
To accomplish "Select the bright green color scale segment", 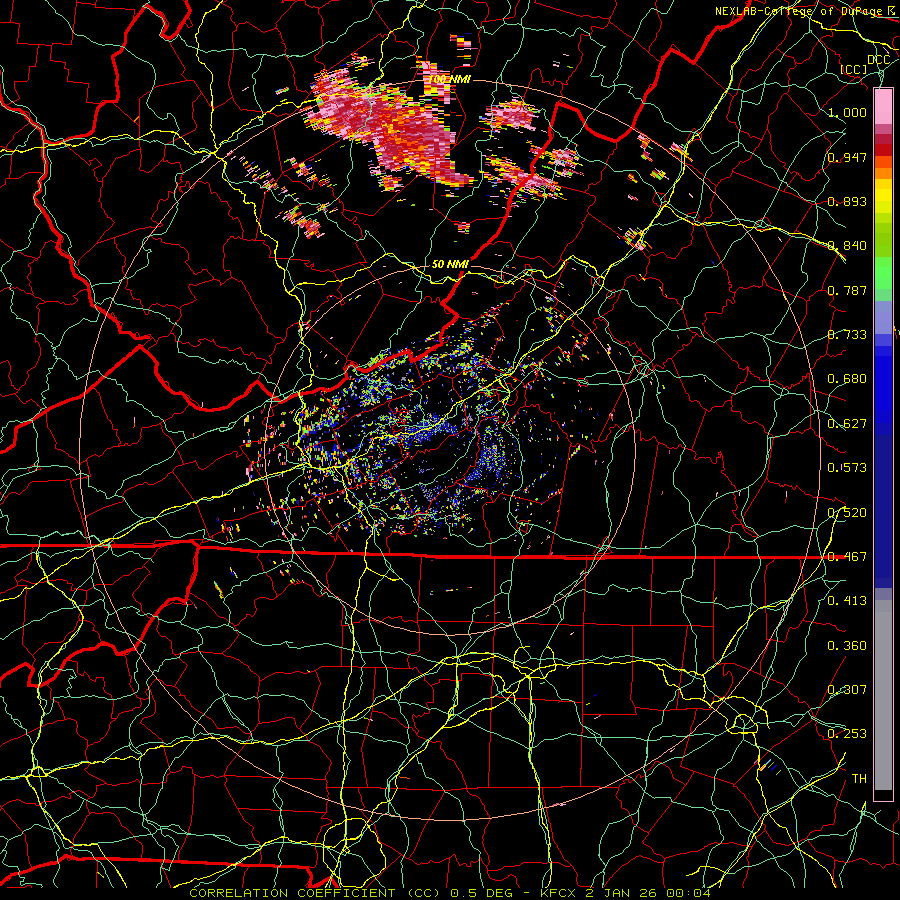I will point(883,273).
